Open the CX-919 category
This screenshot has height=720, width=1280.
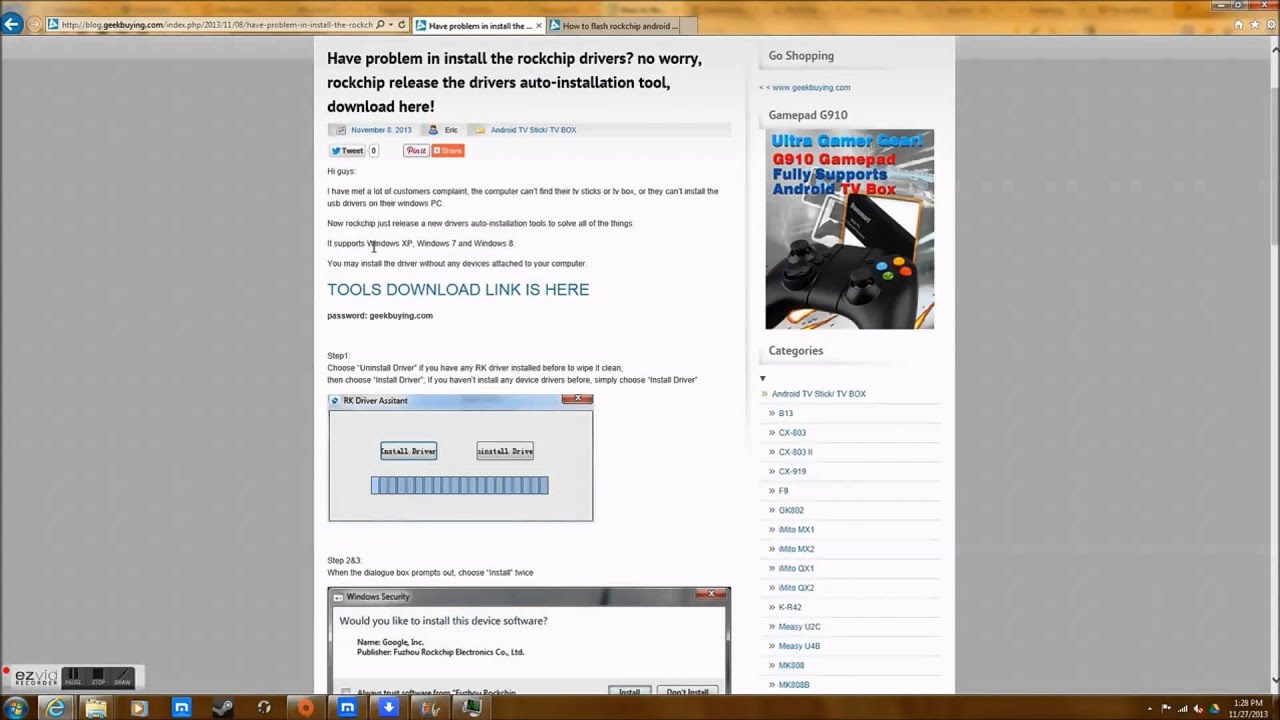tap(792, 471)
